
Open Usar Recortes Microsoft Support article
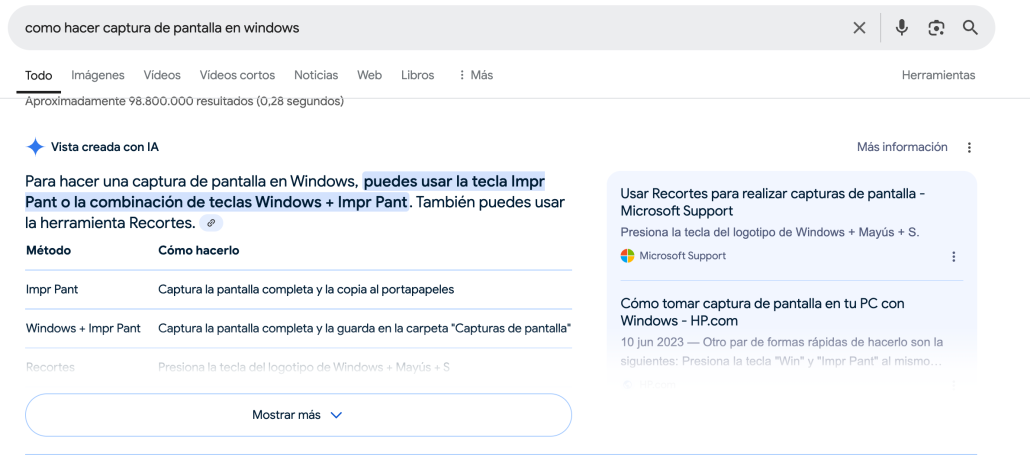(772, 202)
